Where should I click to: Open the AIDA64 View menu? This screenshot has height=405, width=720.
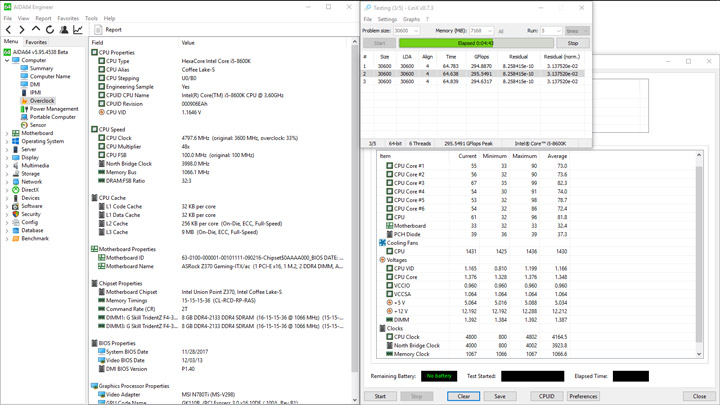pyautogui.click(x=23, y=18)
